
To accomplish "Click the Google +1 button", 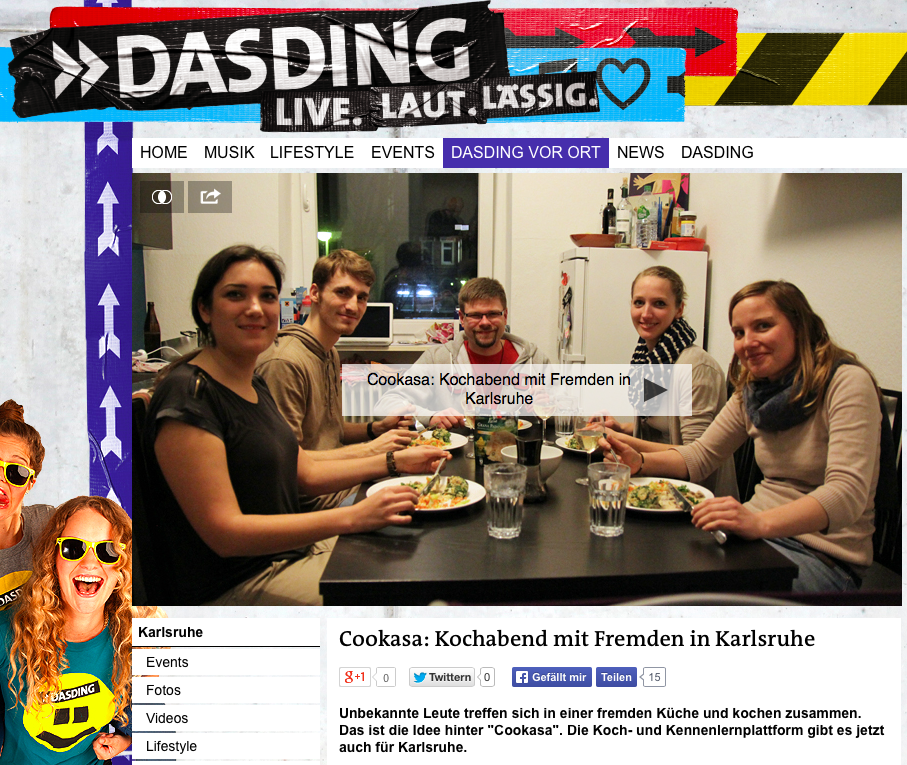I will (355, 677).
